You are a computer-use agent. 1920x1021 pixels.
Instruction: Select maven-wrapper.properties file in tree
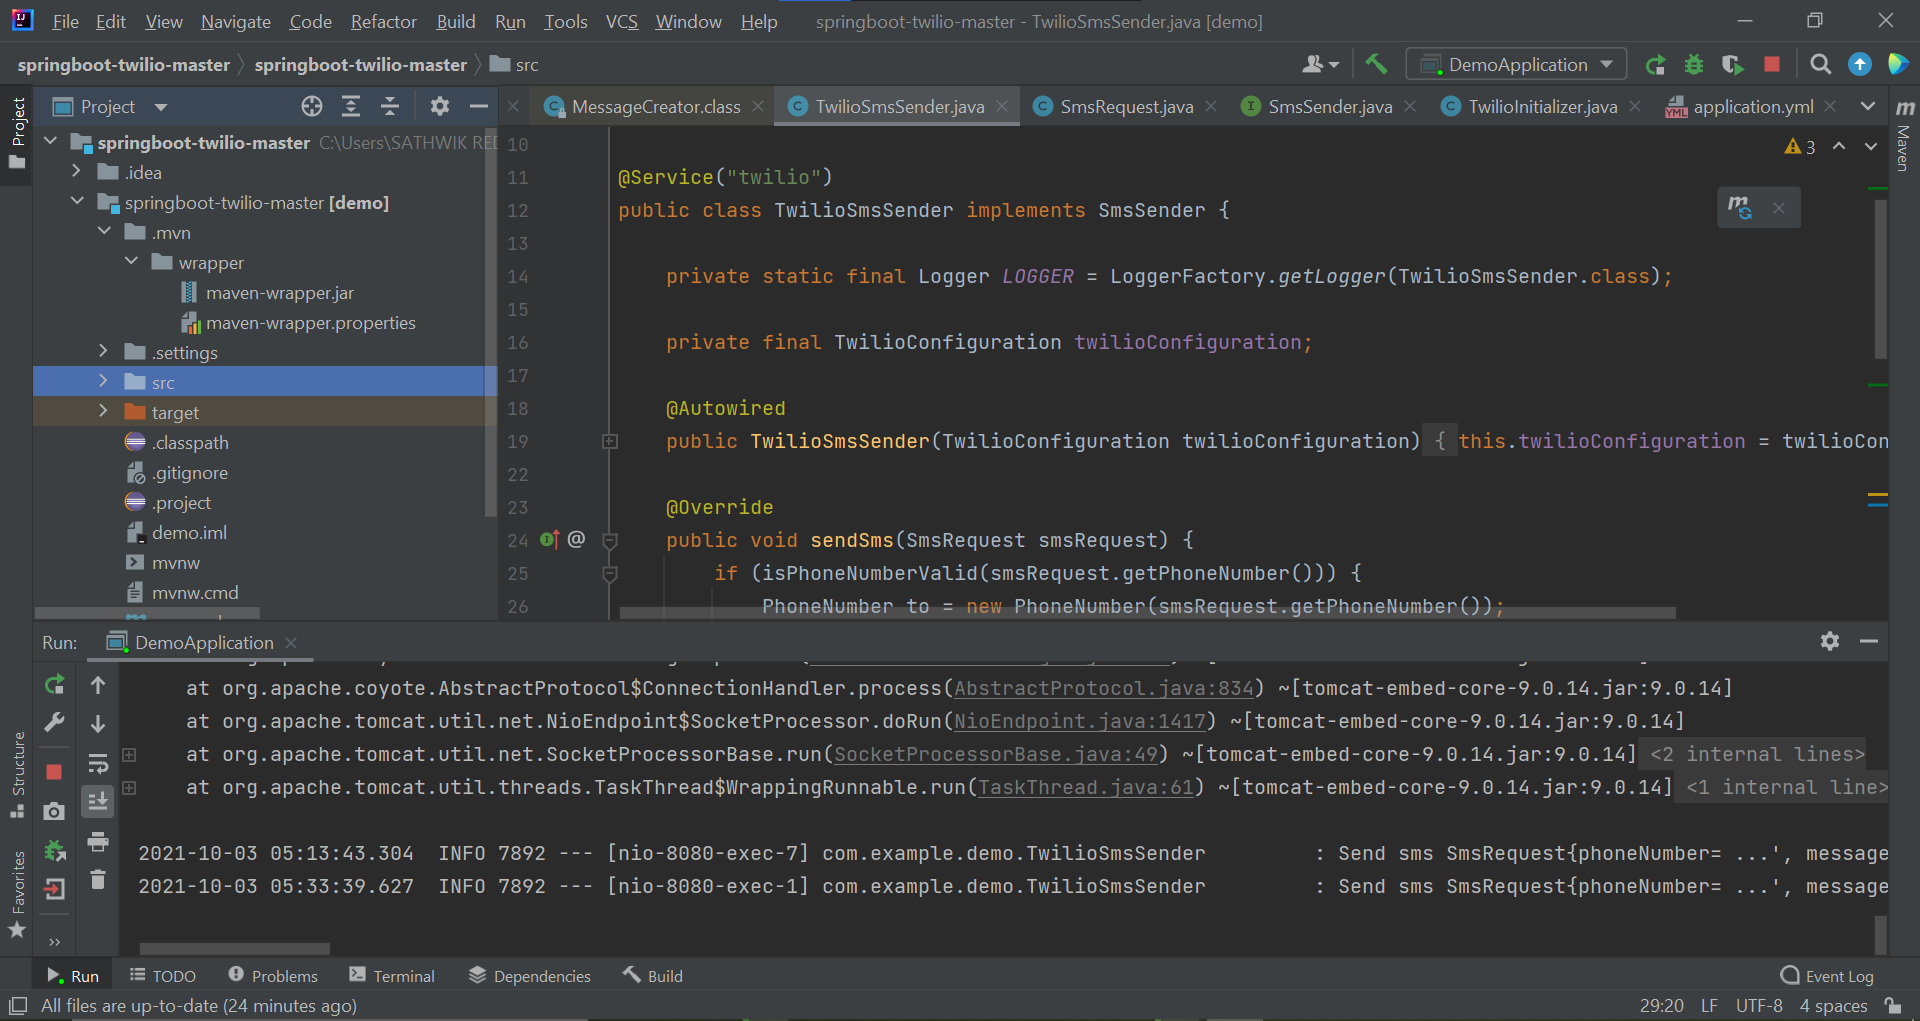pos(310,323)
